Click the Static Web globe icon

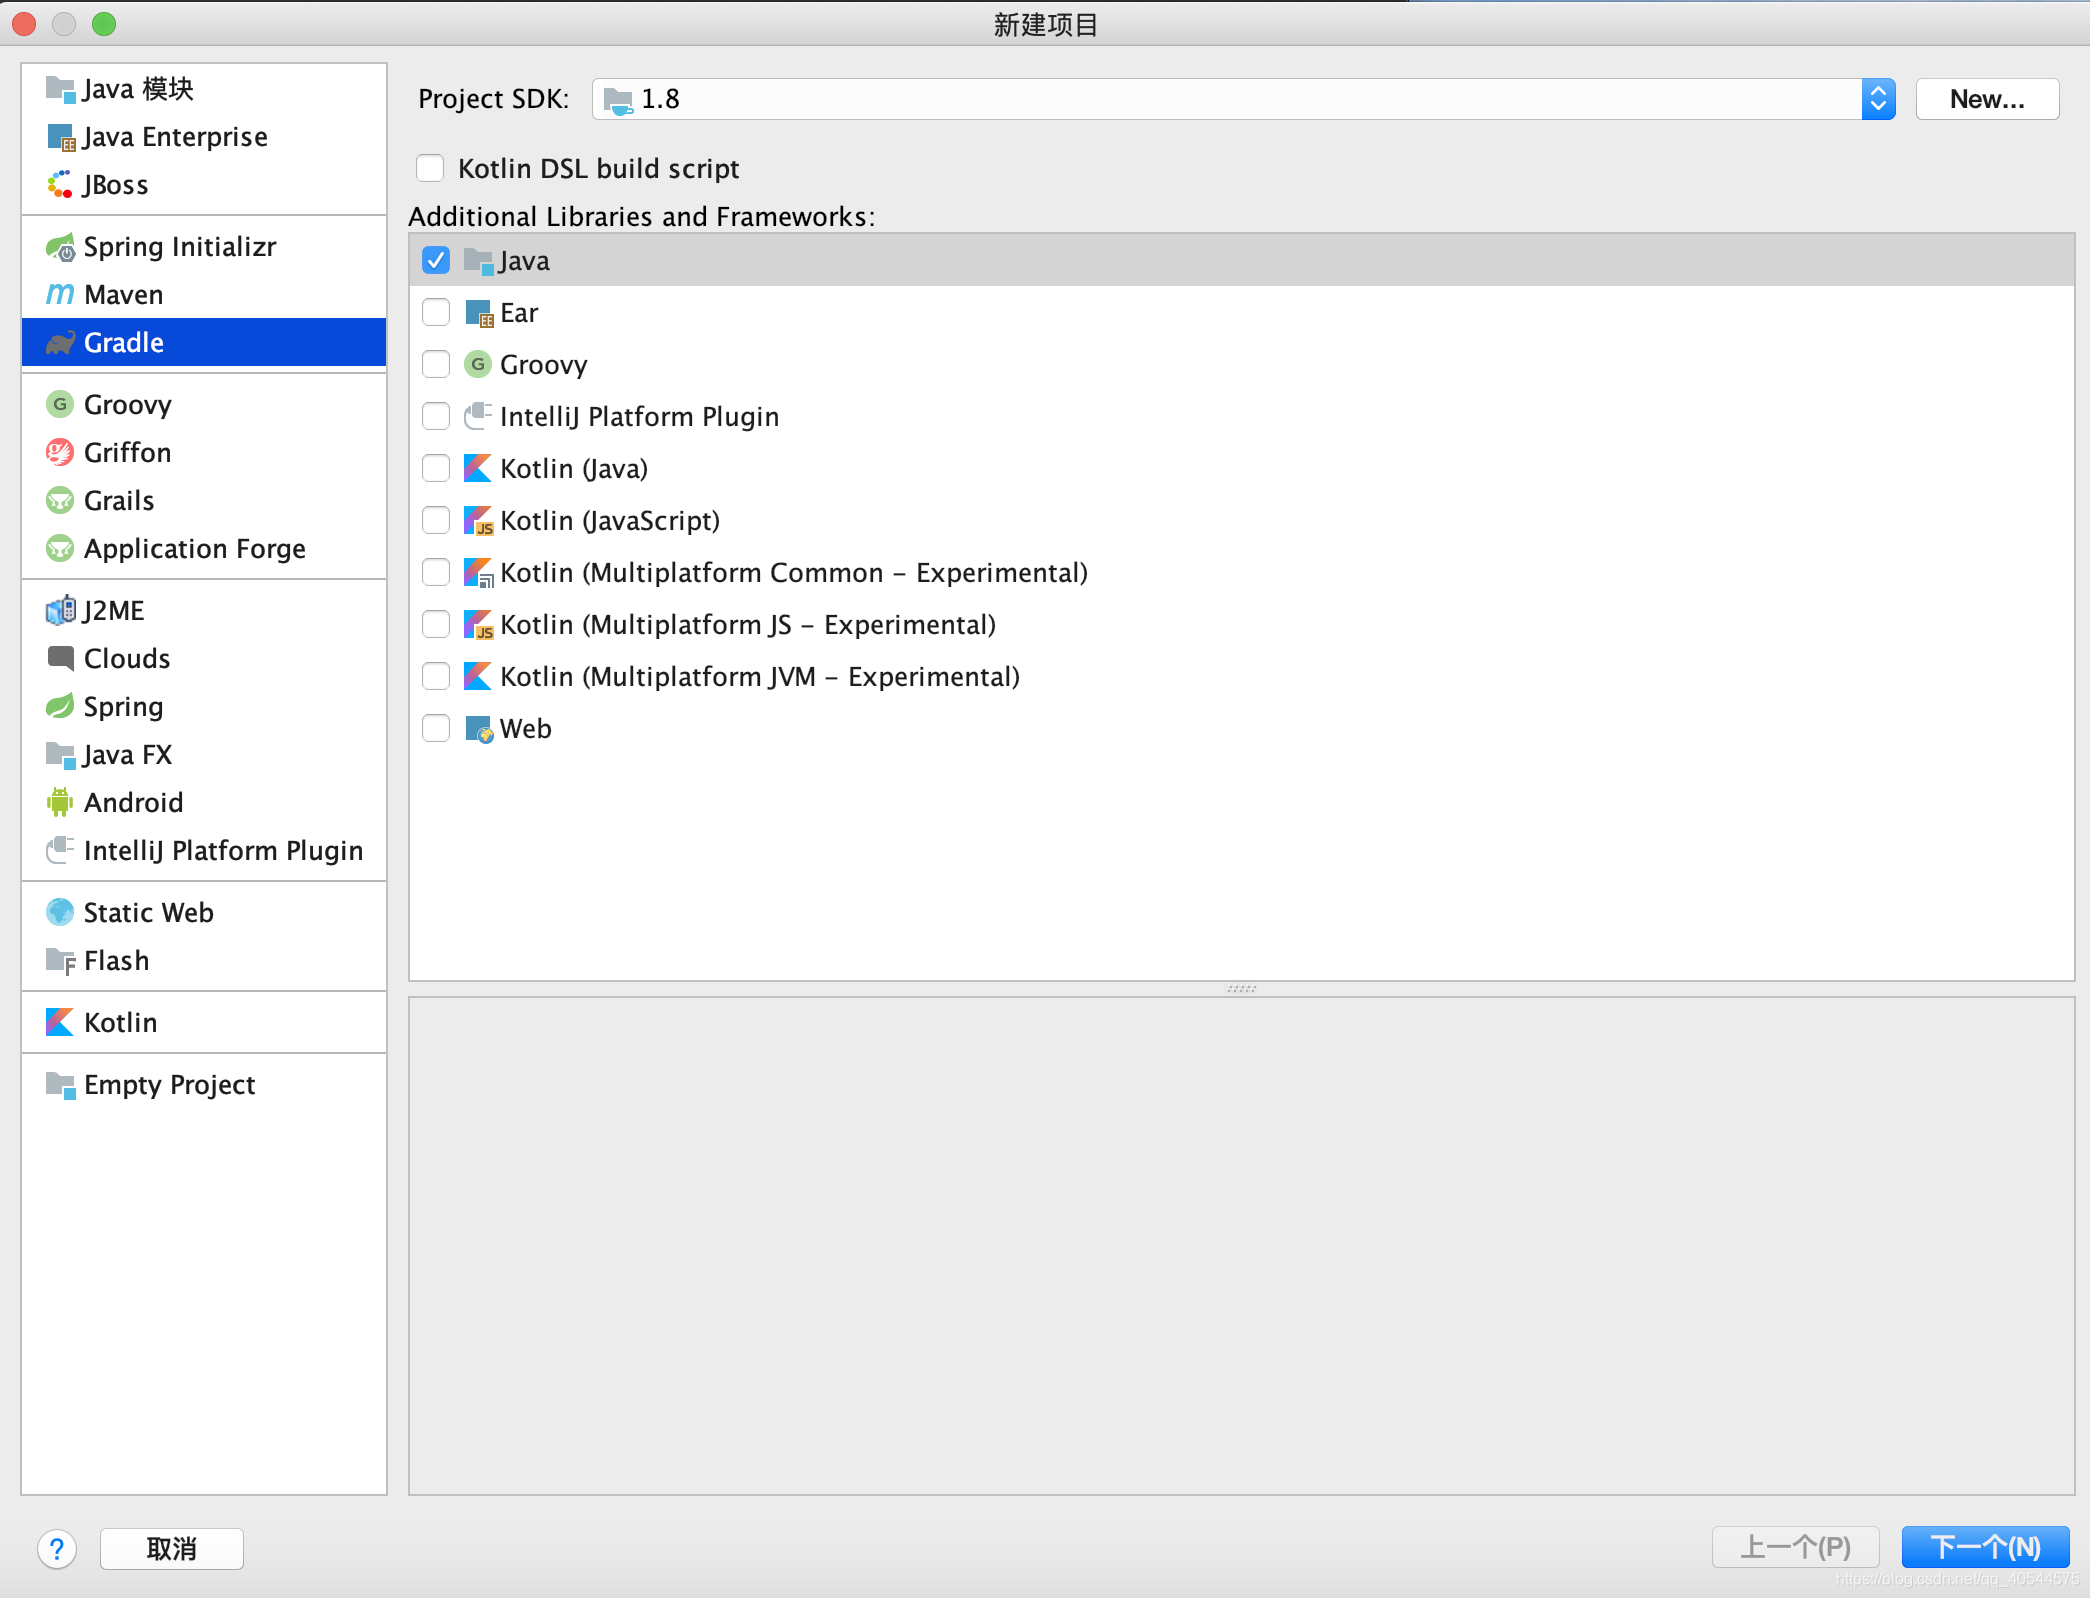(x=60, y=912)
